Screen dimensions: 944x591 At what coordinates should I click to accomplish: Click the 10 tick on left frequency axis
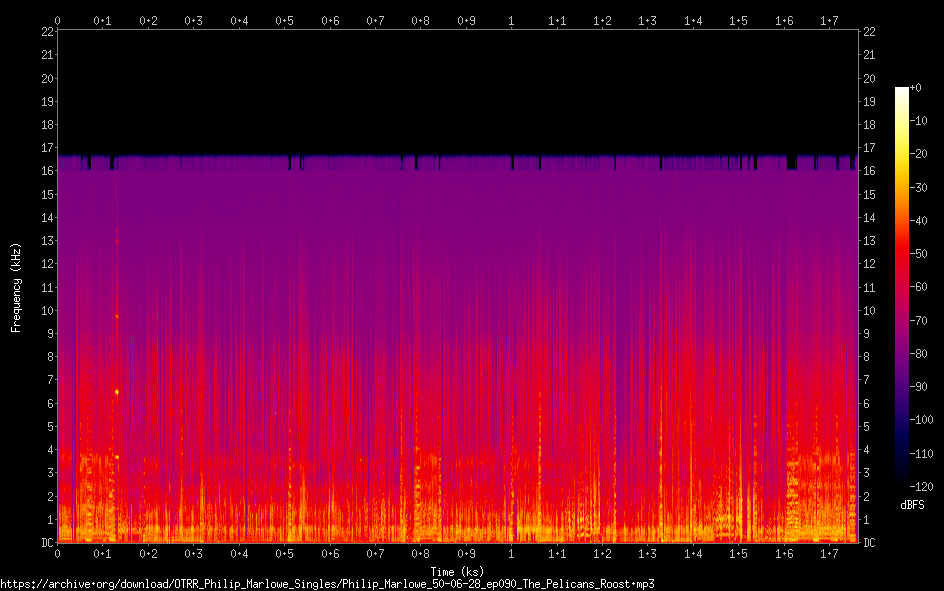pos(47,310)
